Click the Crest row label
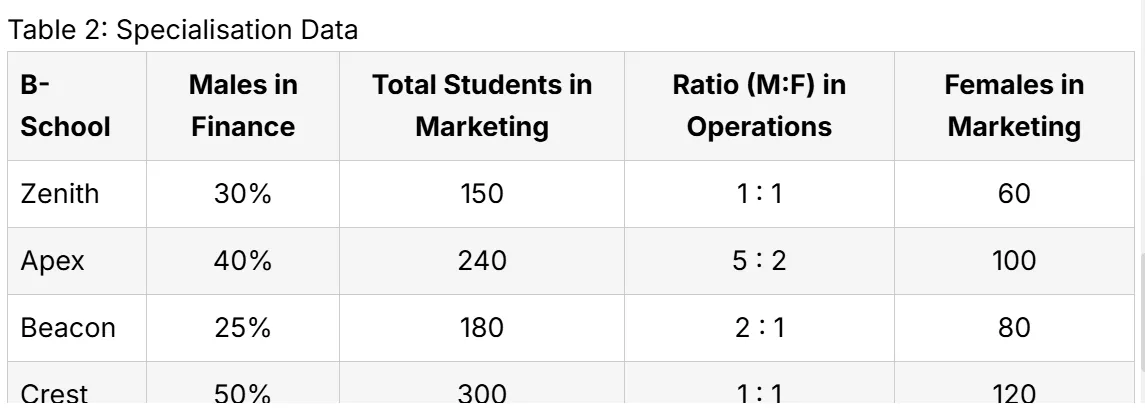The image size is (1145, 413). tap(54, 393)
